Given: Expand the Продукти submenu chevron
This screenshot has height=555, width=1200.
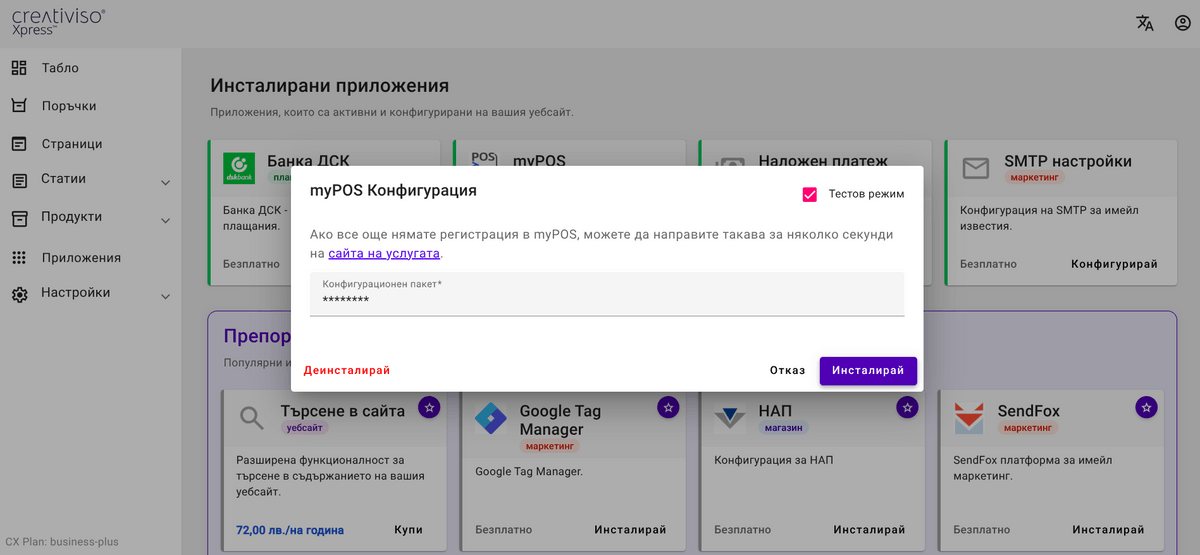Looking at the screenshot, I should pyautogui.click(x=165, y=221).
